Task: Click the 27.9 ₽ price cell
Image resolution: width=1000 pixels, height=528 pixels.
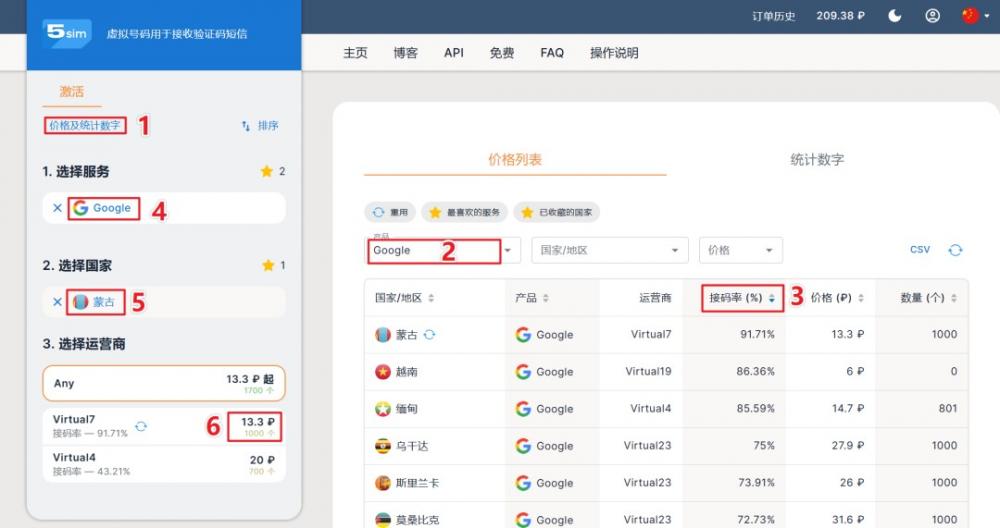Action: pyautogui.click(x=848, y=445)
